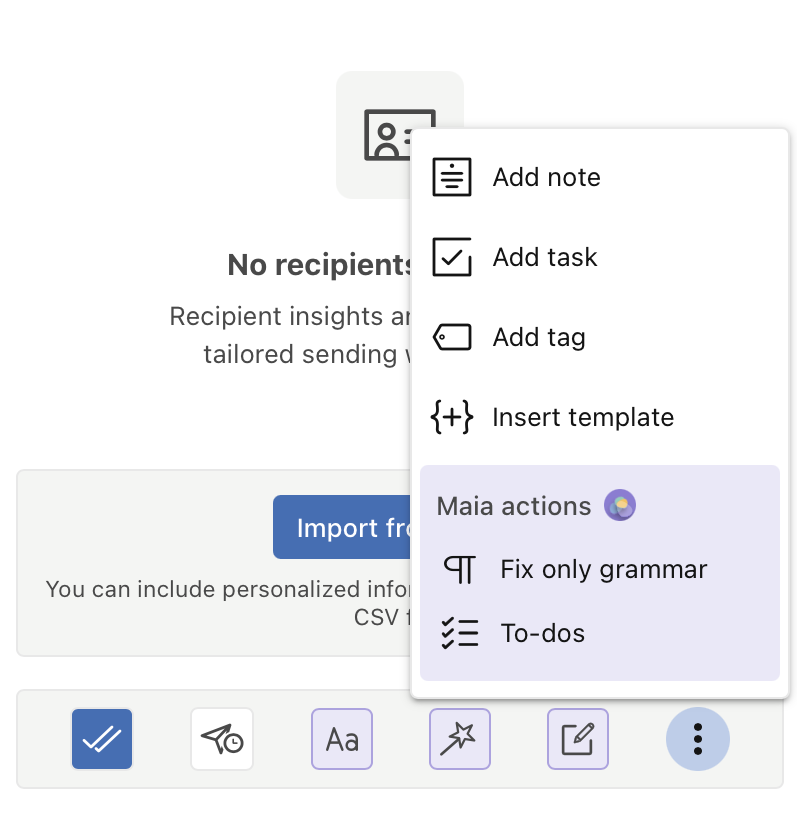Select the To-dos Maia action

point(600,633)
